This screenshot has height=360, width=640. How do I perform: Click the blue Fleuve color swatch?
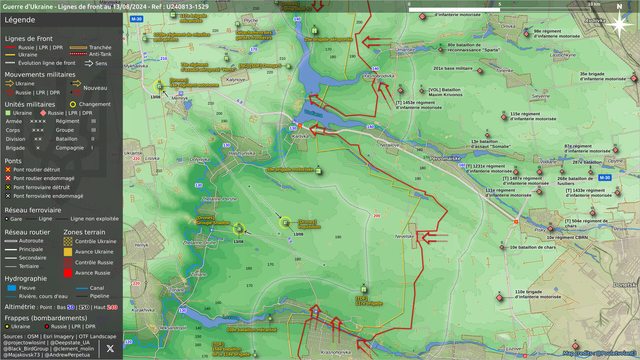pyautogui.click(x=12, y=288)
